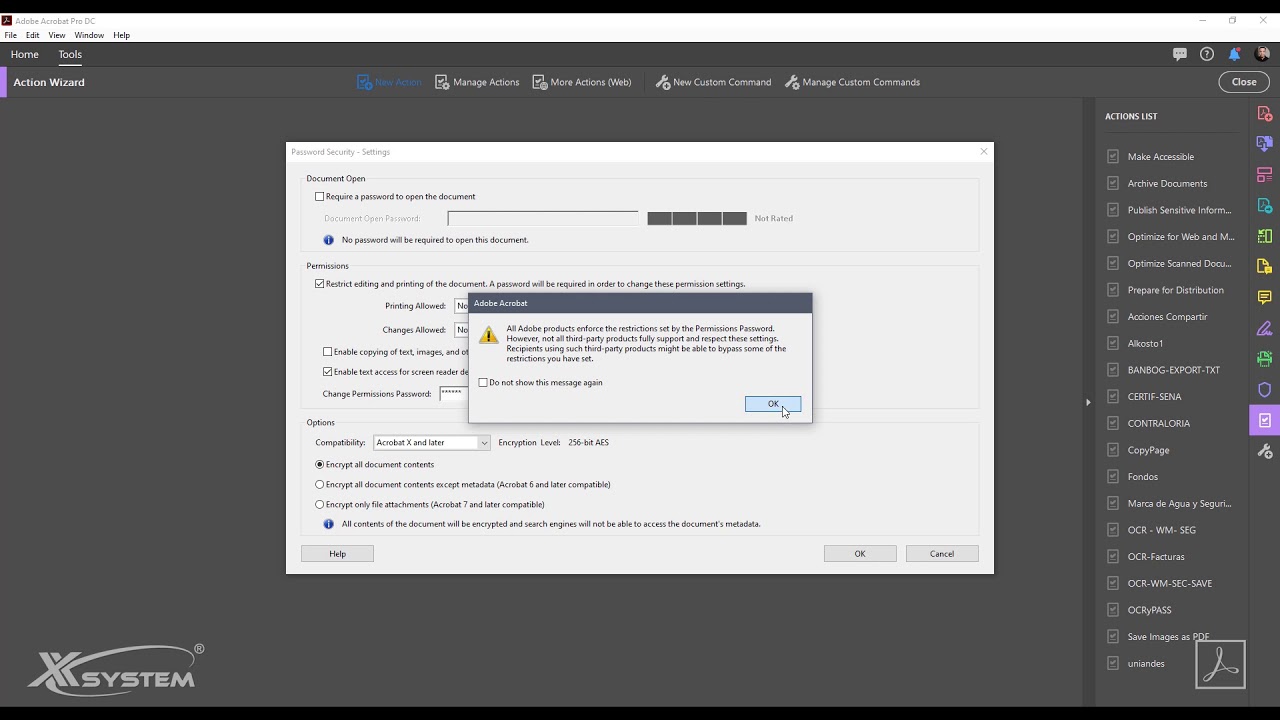Open the Edit menu
This screenshot has height=720, width=1280.
coord(33,35)
